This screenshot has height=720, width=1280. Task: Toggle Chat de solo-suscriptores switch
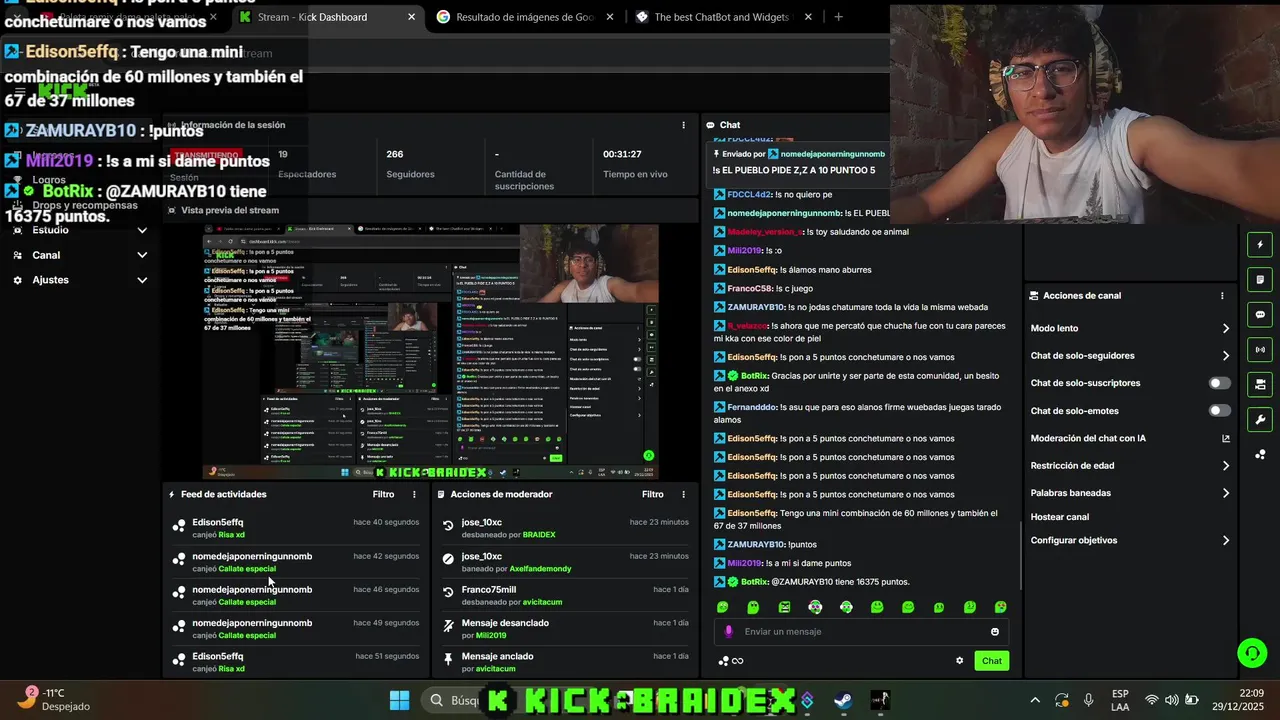click(1219, 383)
